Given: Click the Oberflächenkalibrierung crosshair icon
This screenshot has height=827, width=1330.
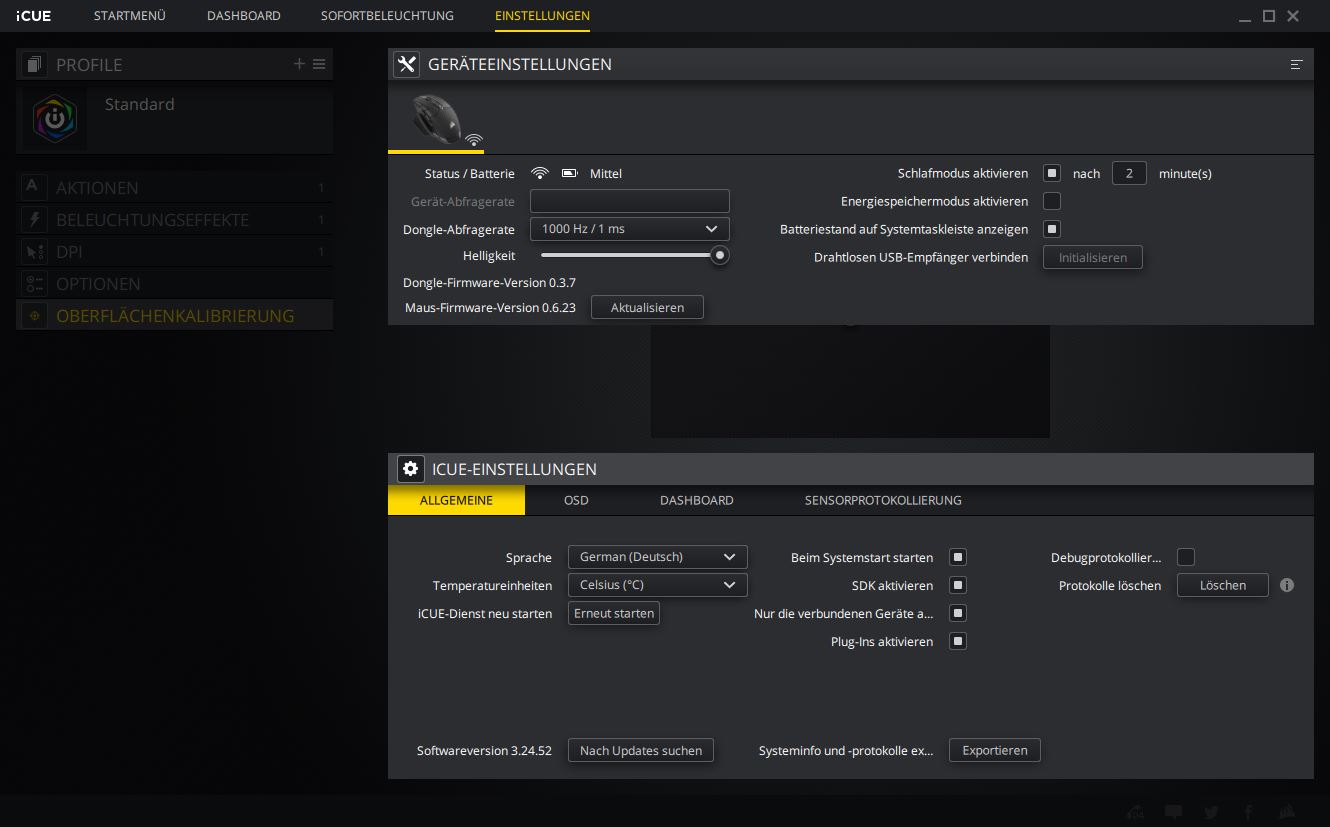Looking at the screenshot, I should click(34, 315).
